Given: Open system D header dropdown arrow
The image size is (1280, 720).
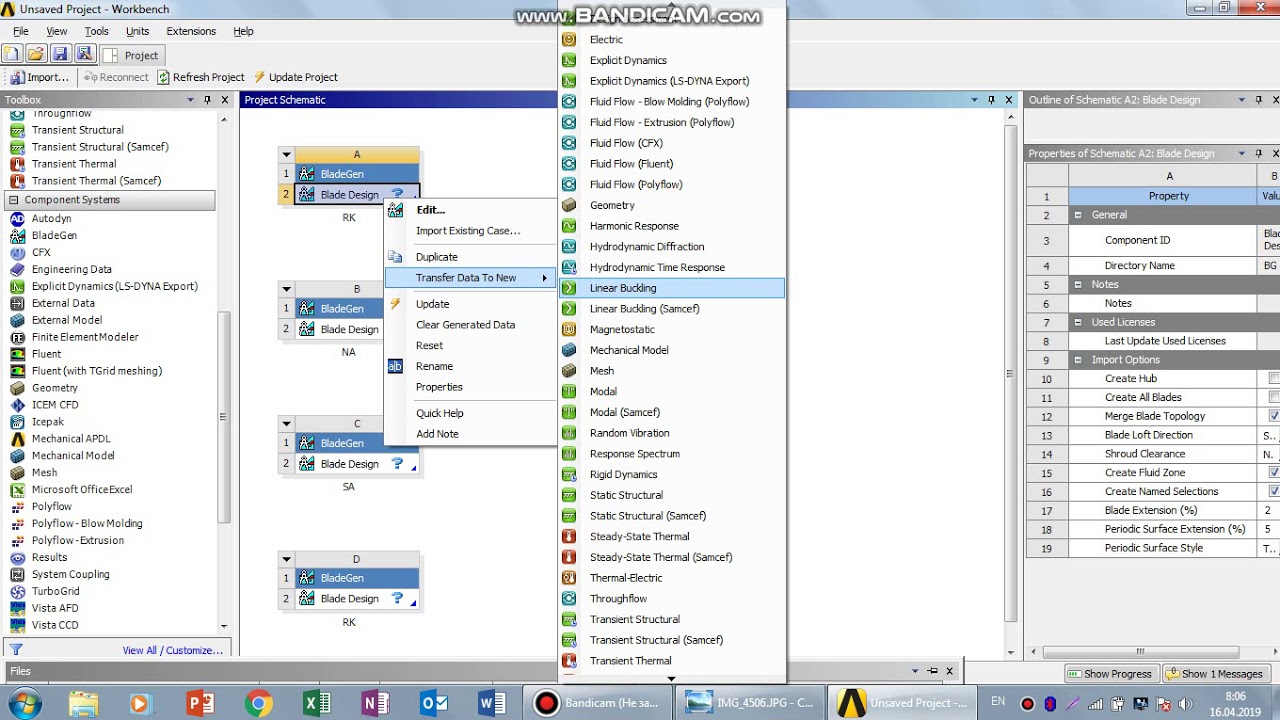Looking at the screenshot, I should [x=286, y=559].
